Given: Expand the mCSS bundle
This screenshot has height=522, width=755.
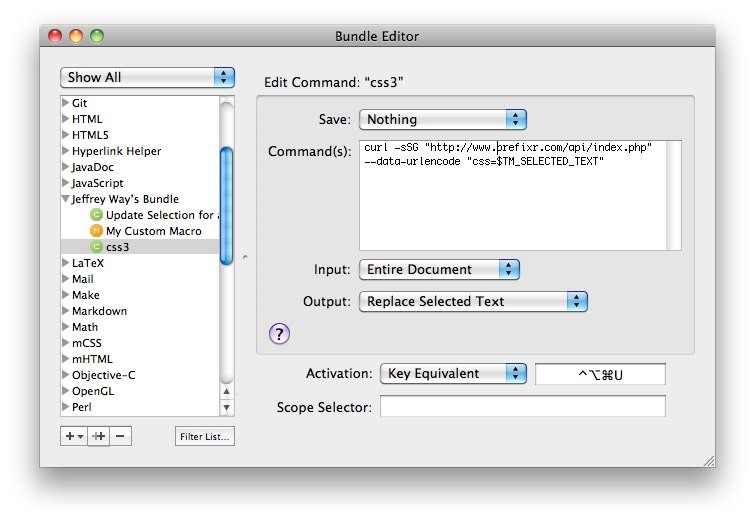Looking at the screenshot, I should [x=65, y=342].
